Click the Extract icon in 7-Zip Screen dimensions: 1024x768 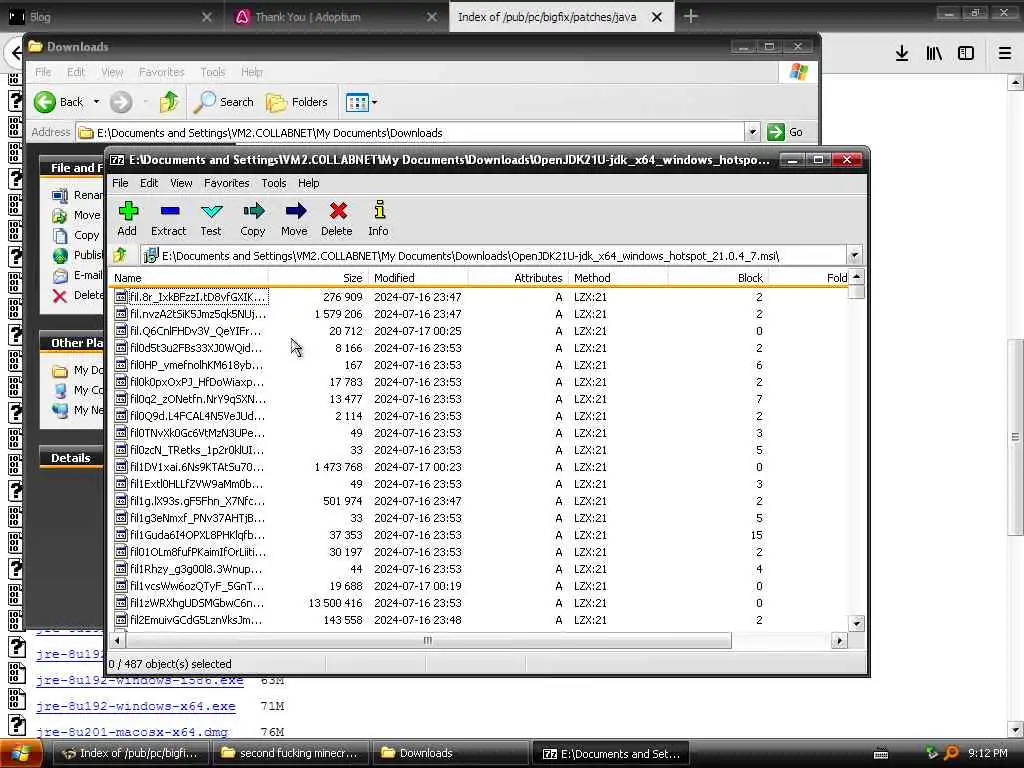point(168,219)
